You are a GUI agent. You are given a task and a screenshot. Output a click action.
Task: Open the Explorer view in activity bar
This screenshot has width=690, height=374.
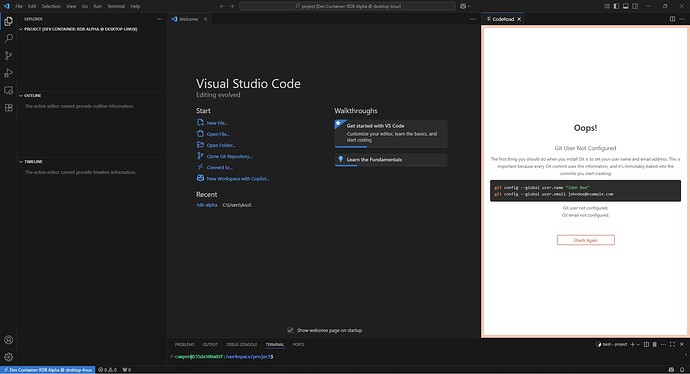click(8, 21)
